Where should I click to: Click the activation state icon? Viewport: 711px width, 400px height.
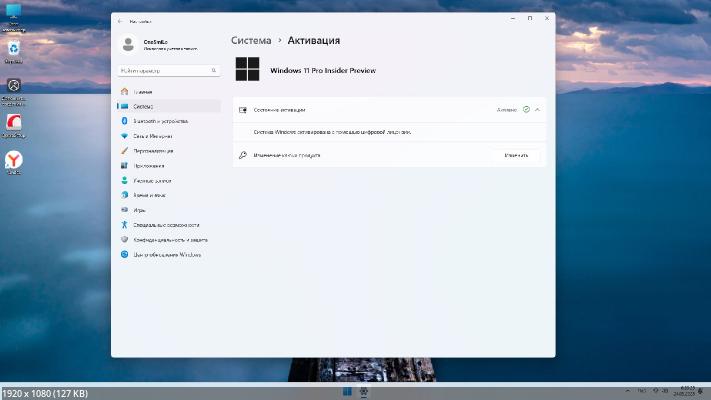pyautogui.click(x=243, y=110)
